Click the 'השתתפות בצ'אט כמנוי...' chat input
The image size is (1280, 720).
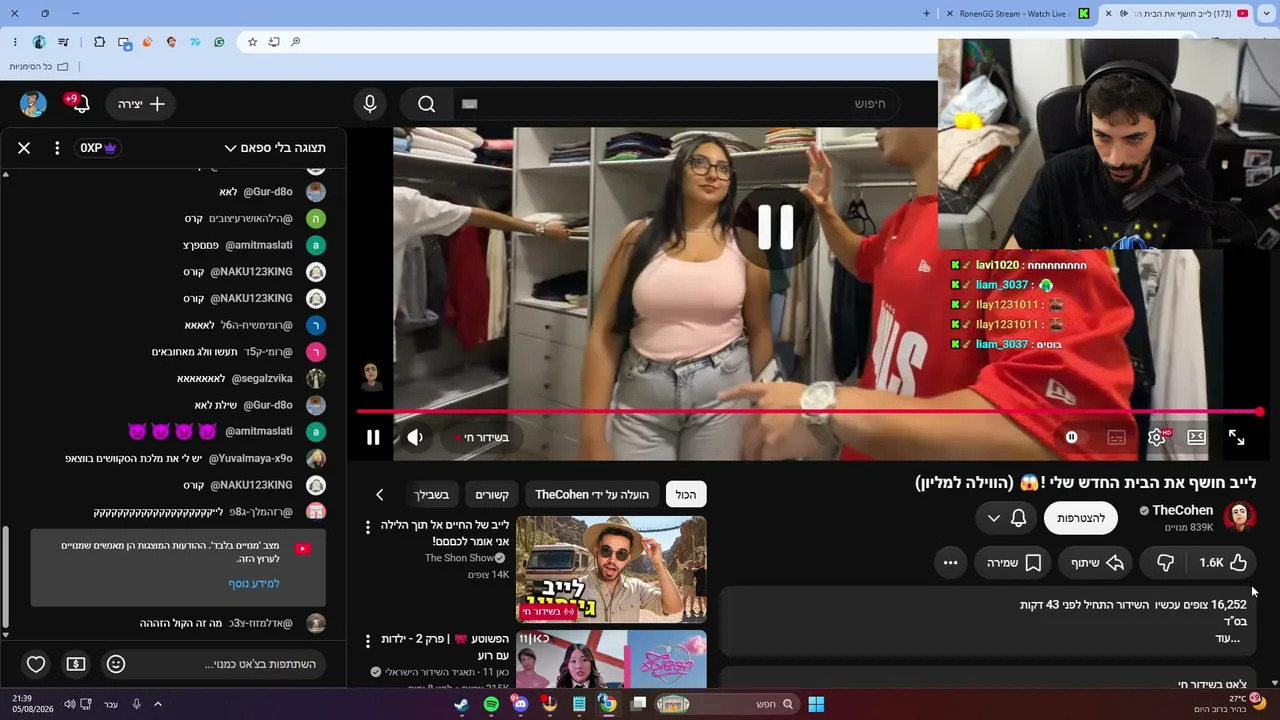pos(260,664)
